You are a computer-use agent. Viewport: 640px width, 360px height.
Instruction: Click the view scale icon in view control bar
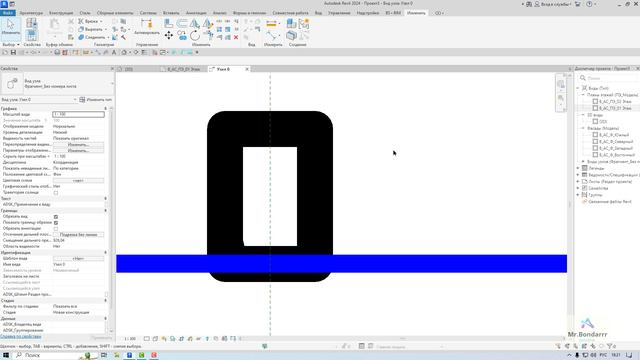pyautogui.click(x=130, y=339)
